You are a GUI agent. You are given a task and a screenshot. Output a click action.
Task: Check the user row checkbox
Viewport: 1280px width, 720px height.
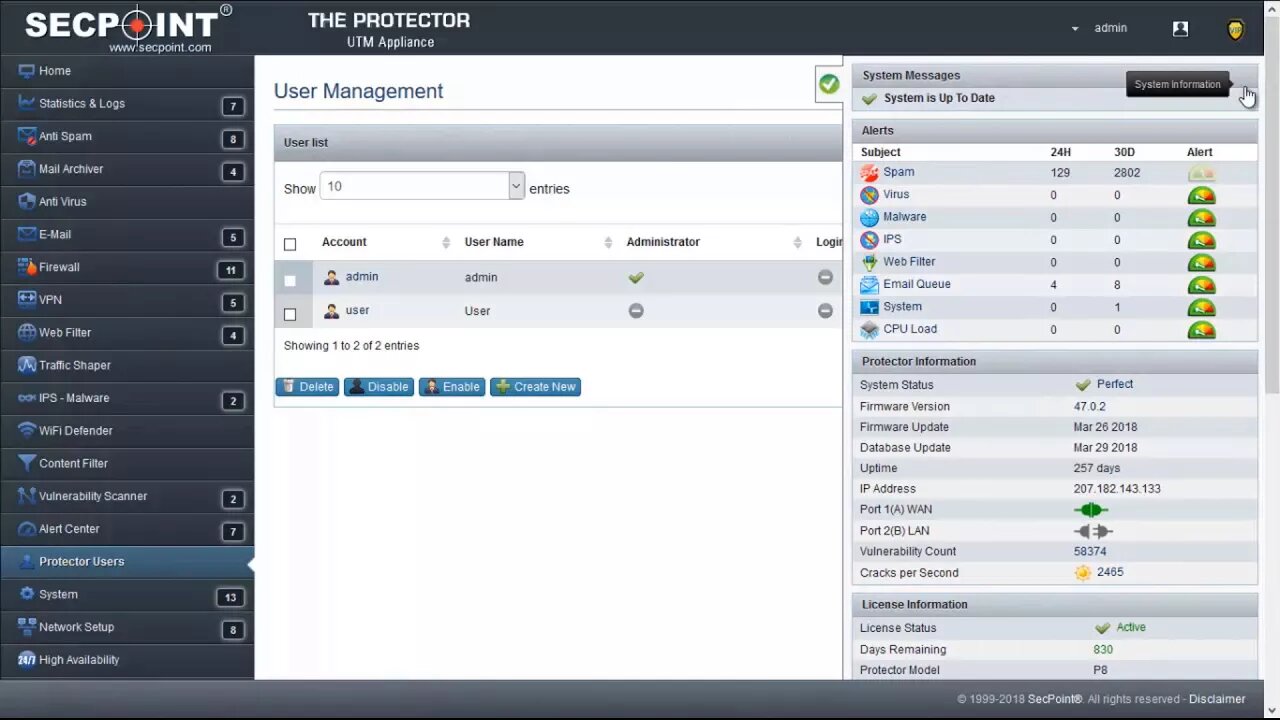pos(290,314)
